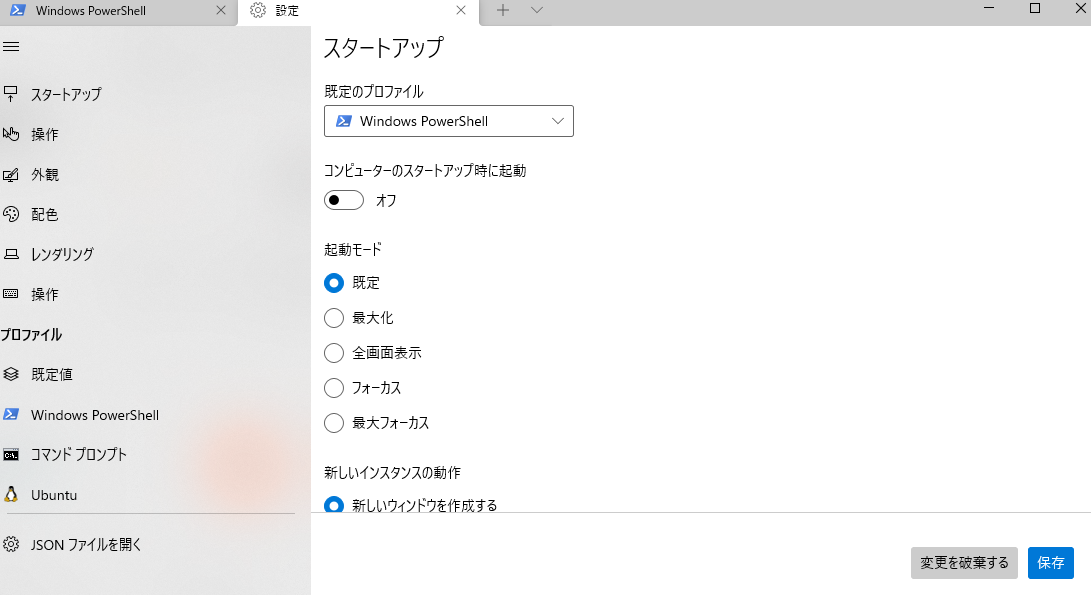Toggle コンピューターのスタートアップ時に起動 switch
1091x595 pixels.
coord(344,200)
